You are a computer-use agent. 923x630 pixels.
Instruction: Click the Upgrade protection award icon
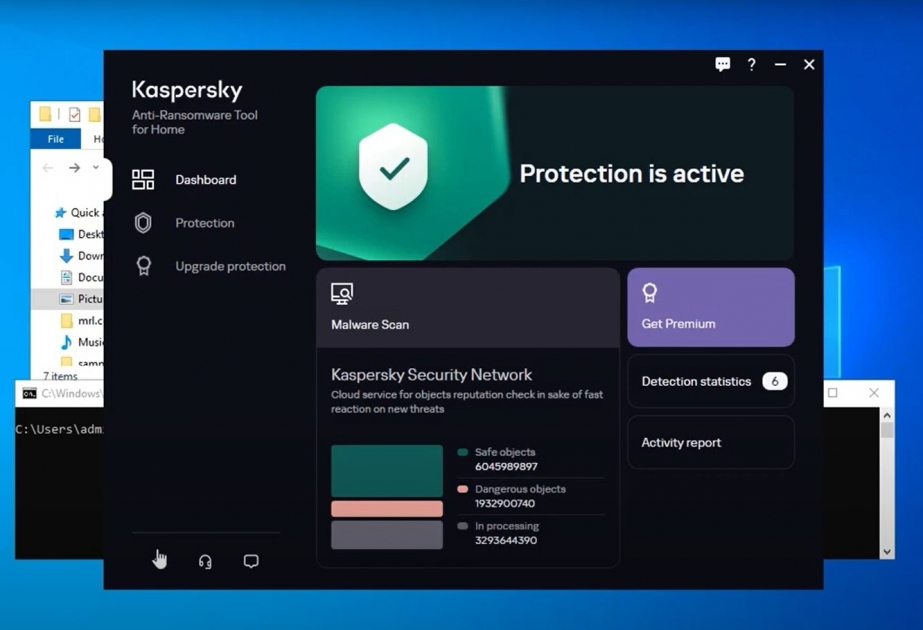(x=144, y=266)
